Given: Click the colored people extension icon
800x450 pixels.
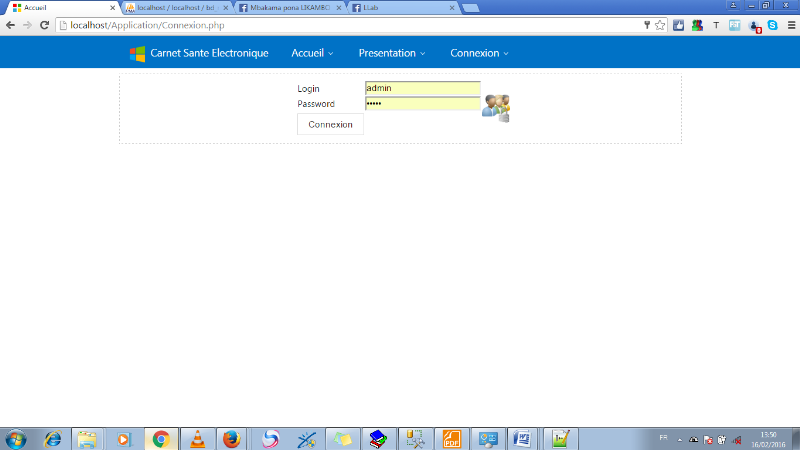Looking at the screenshot, I should (x=697, y=25).
